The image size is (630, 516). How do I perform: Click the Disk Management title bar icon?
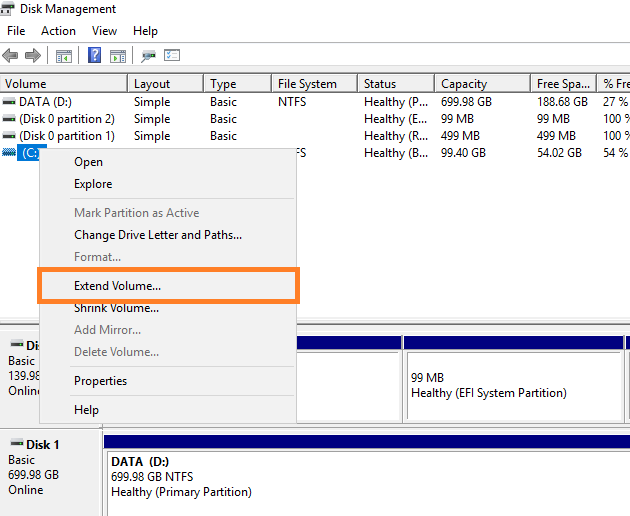point(9,9)
